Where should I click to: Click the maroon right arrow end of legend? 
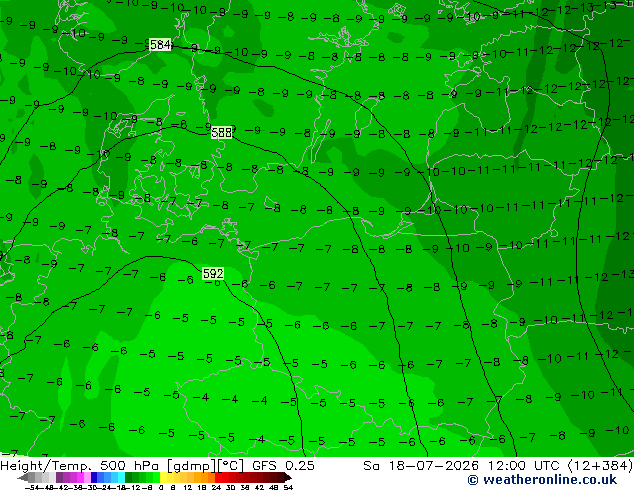coord(288,478)
